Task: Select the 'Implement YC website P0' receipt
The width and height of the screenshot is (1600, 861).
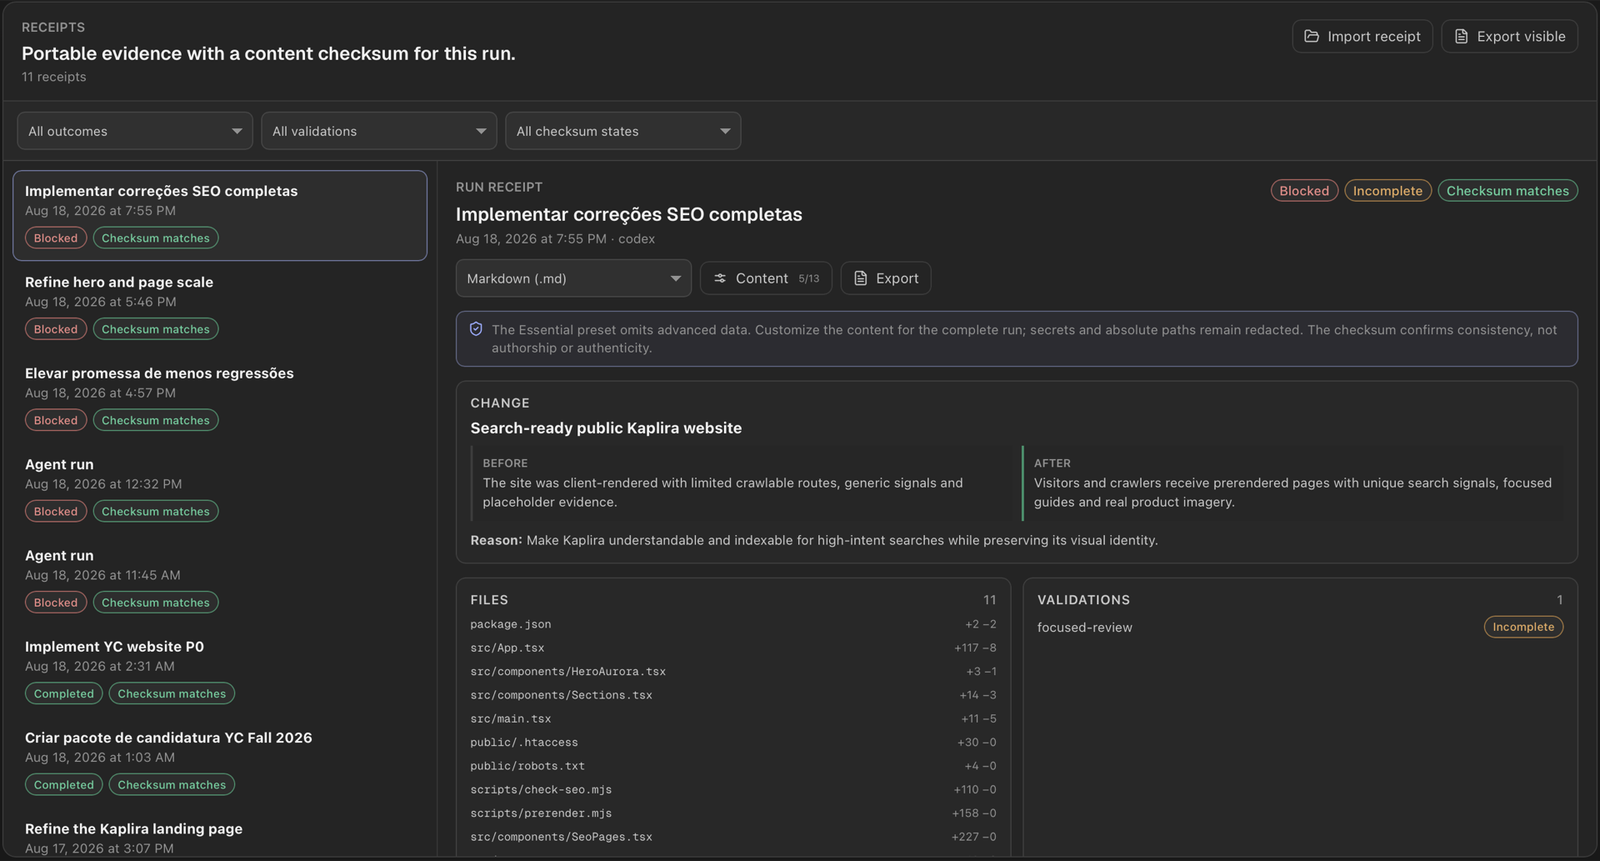Action: click(x=220, y=670)
